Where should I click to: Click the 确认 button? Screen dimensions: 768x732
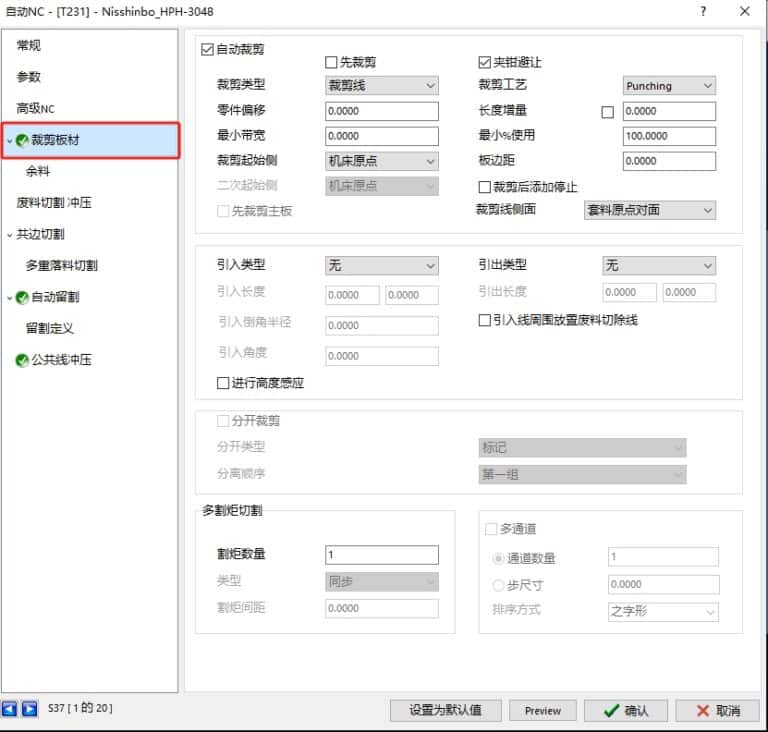point(625,710)
